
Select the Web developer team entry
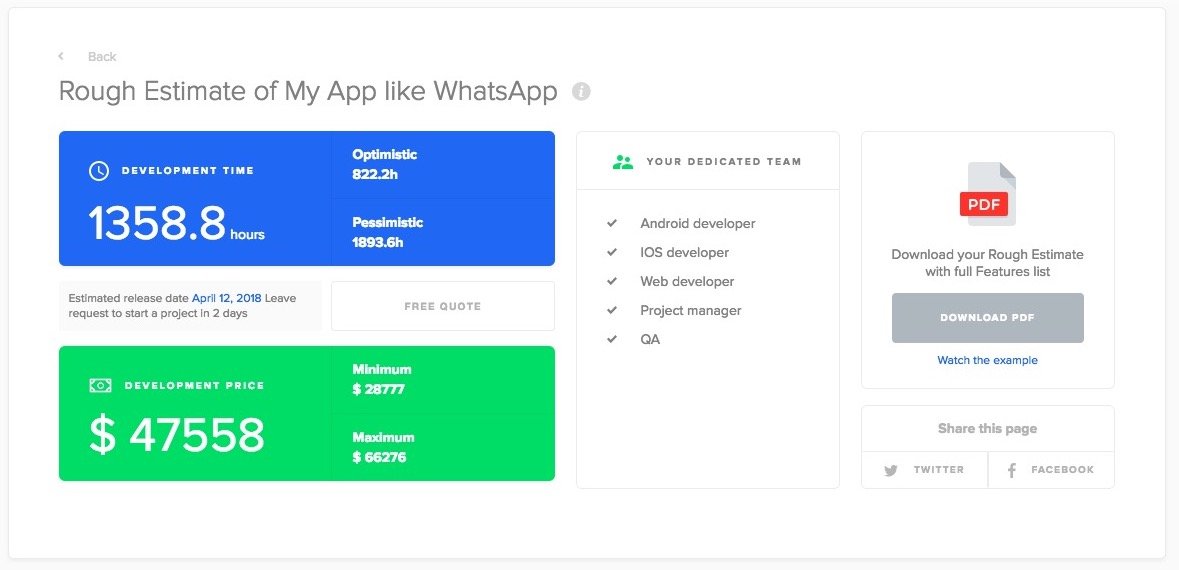(x=687, y=282)
